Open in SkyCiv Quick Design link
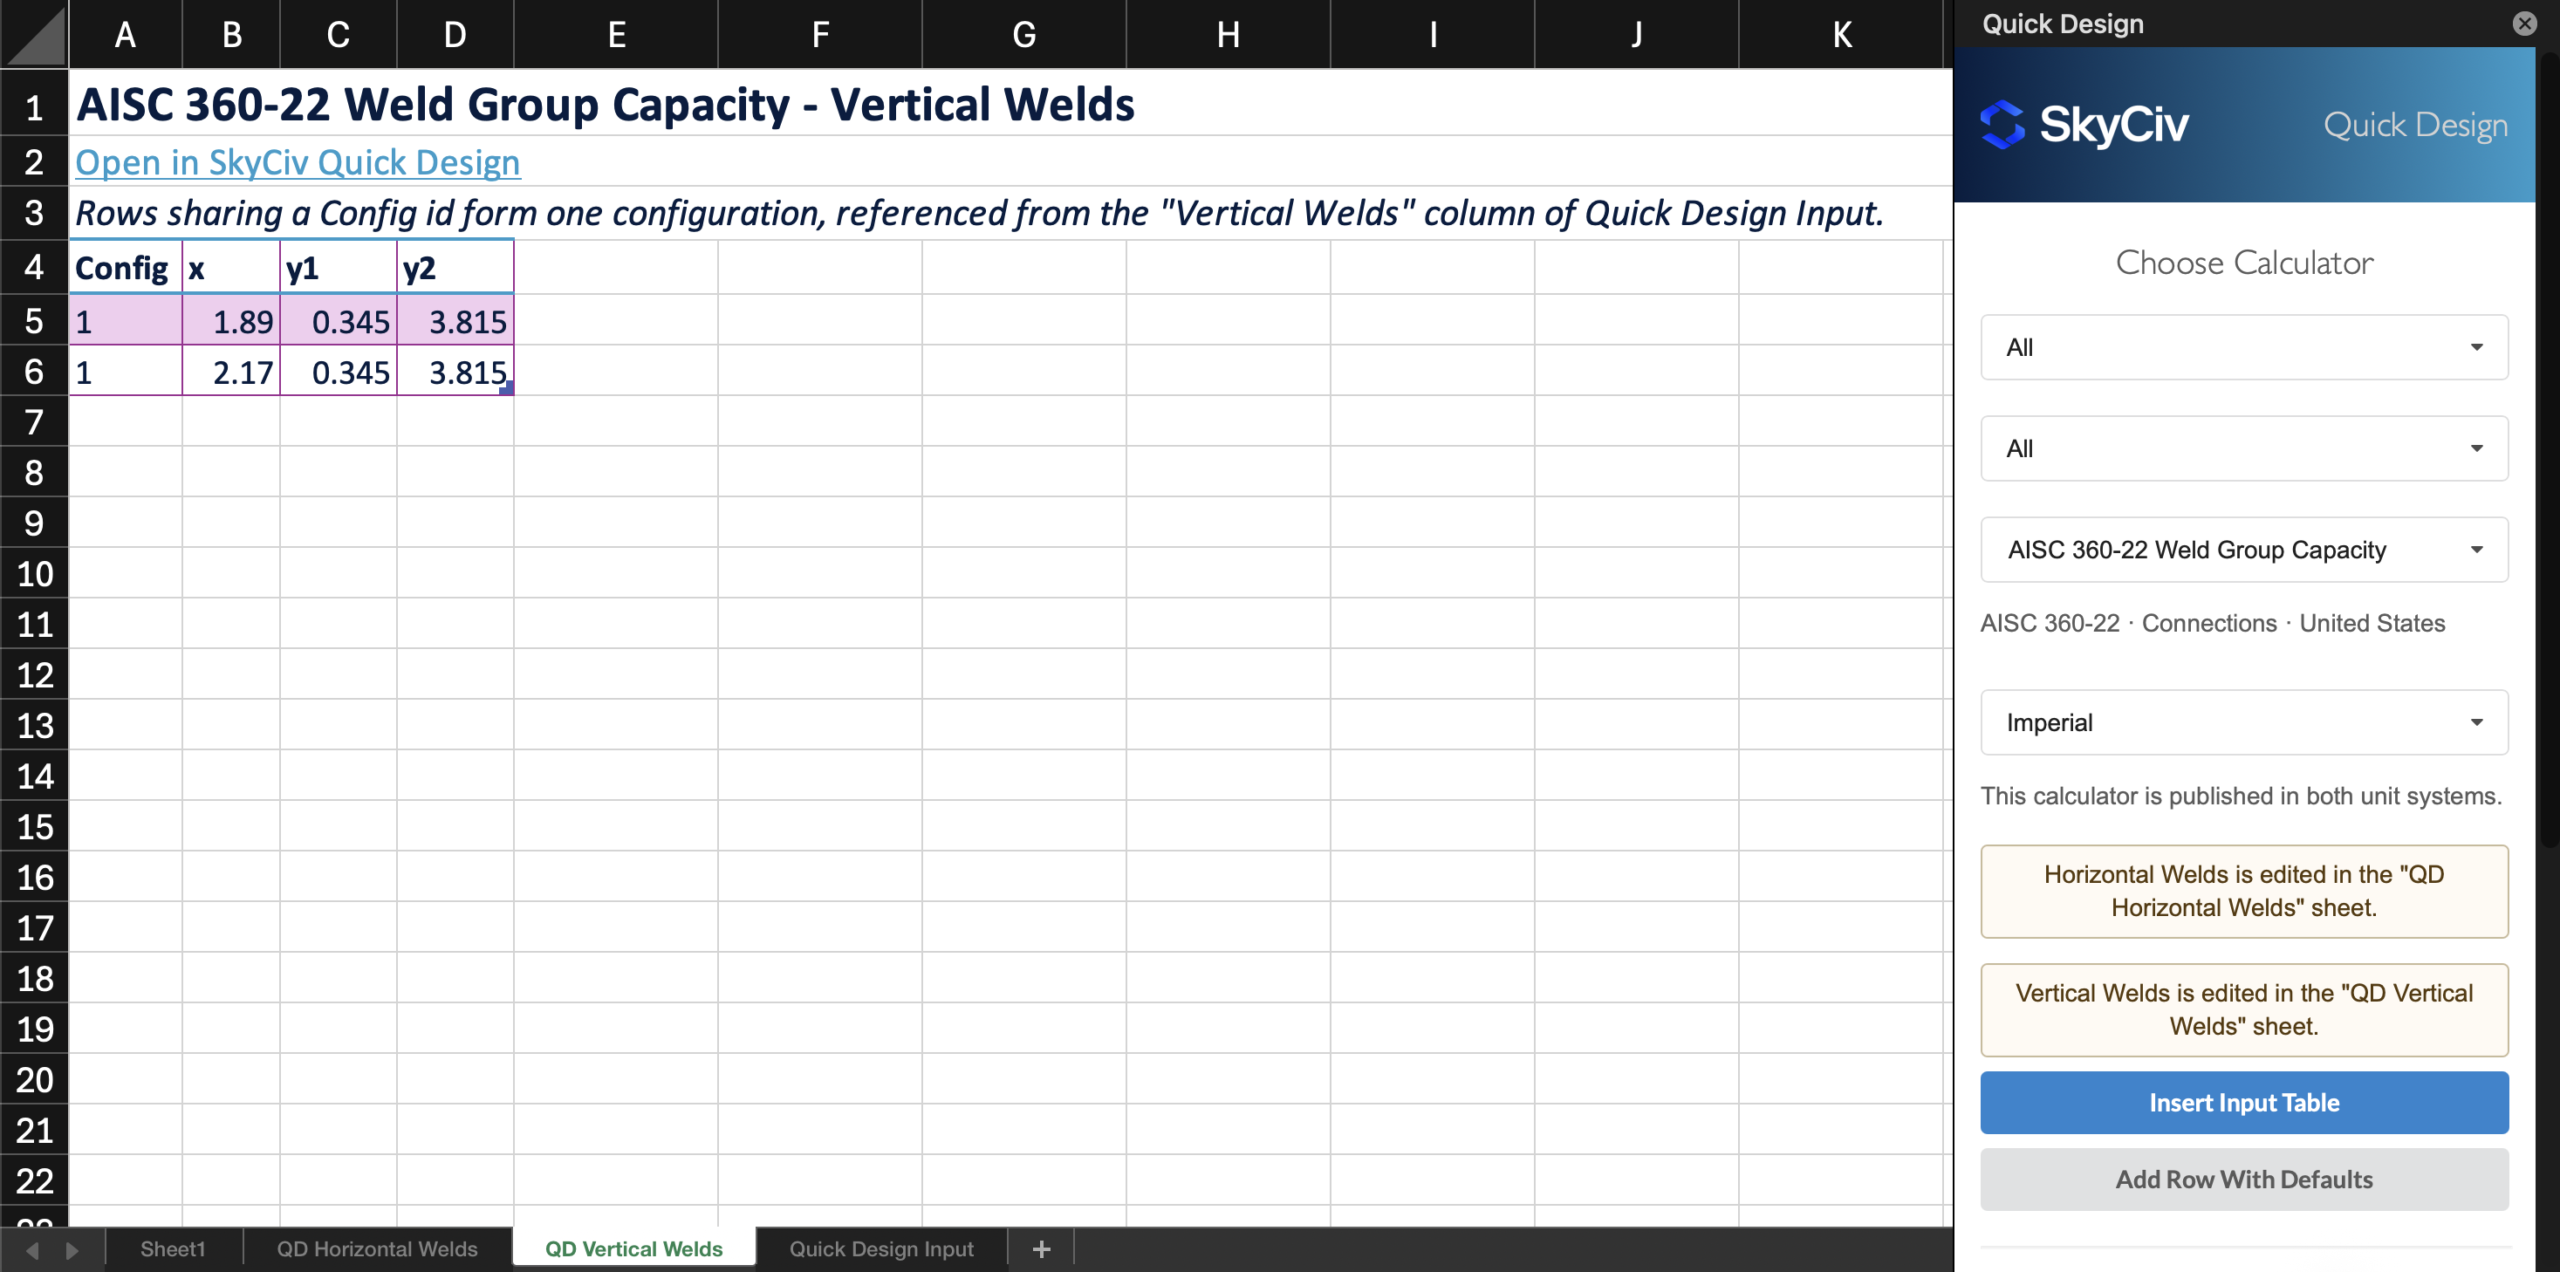Viewport: 2560px width, 1272px height. coord(298,162)
